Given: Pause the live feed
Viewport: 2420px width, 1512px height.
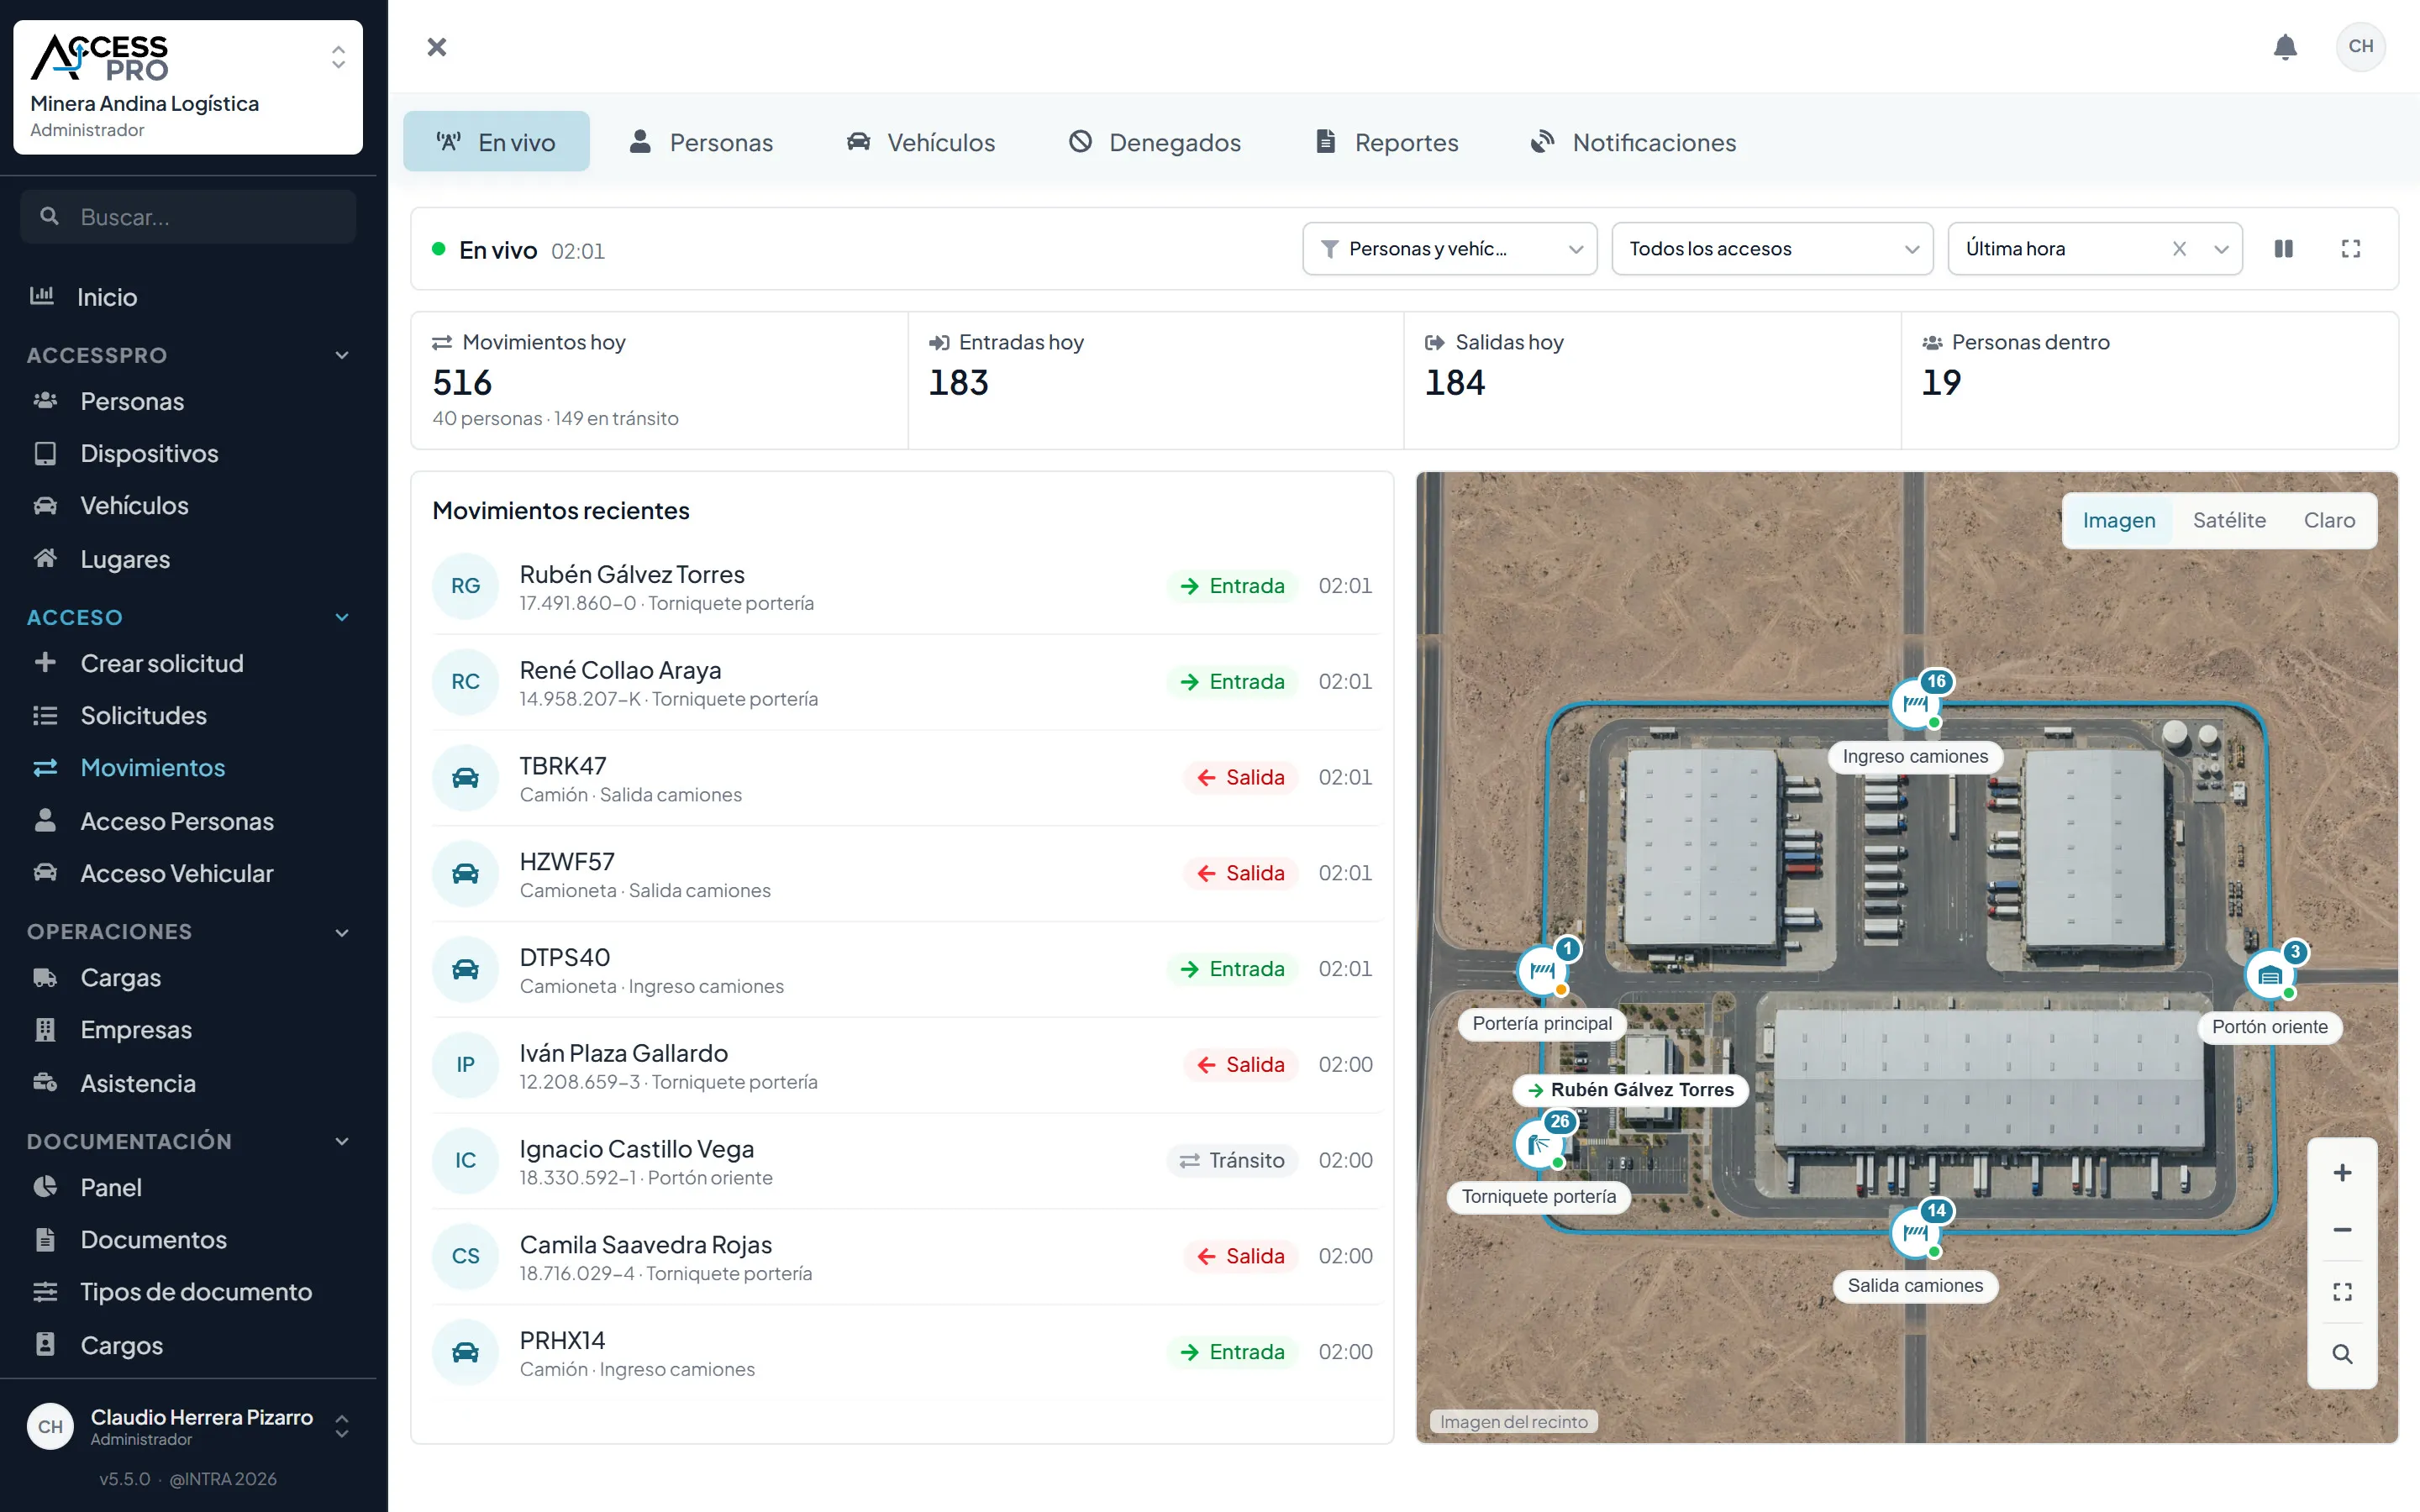Looking at the screenshot, I should (2284, 249).
